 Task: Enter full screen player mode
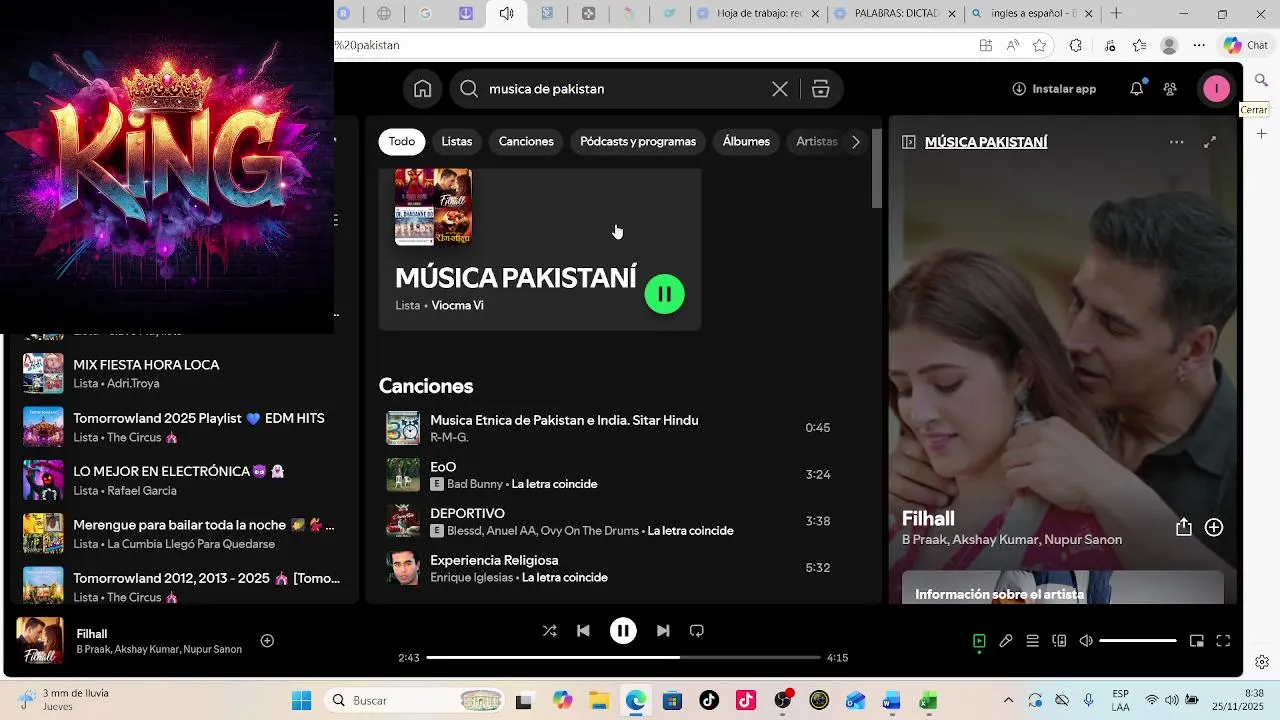[x=1223, y=641]
